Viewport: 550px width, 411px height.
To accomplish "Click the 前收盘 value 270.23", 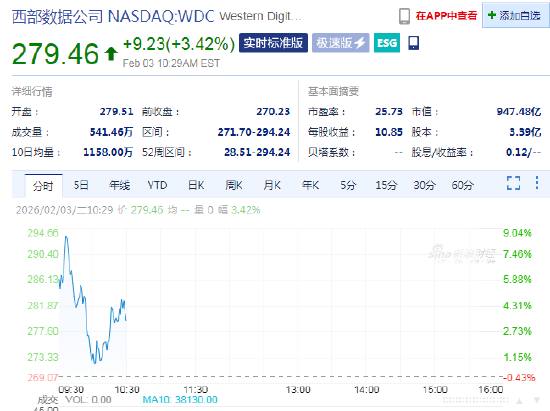I will click(273, 112).
